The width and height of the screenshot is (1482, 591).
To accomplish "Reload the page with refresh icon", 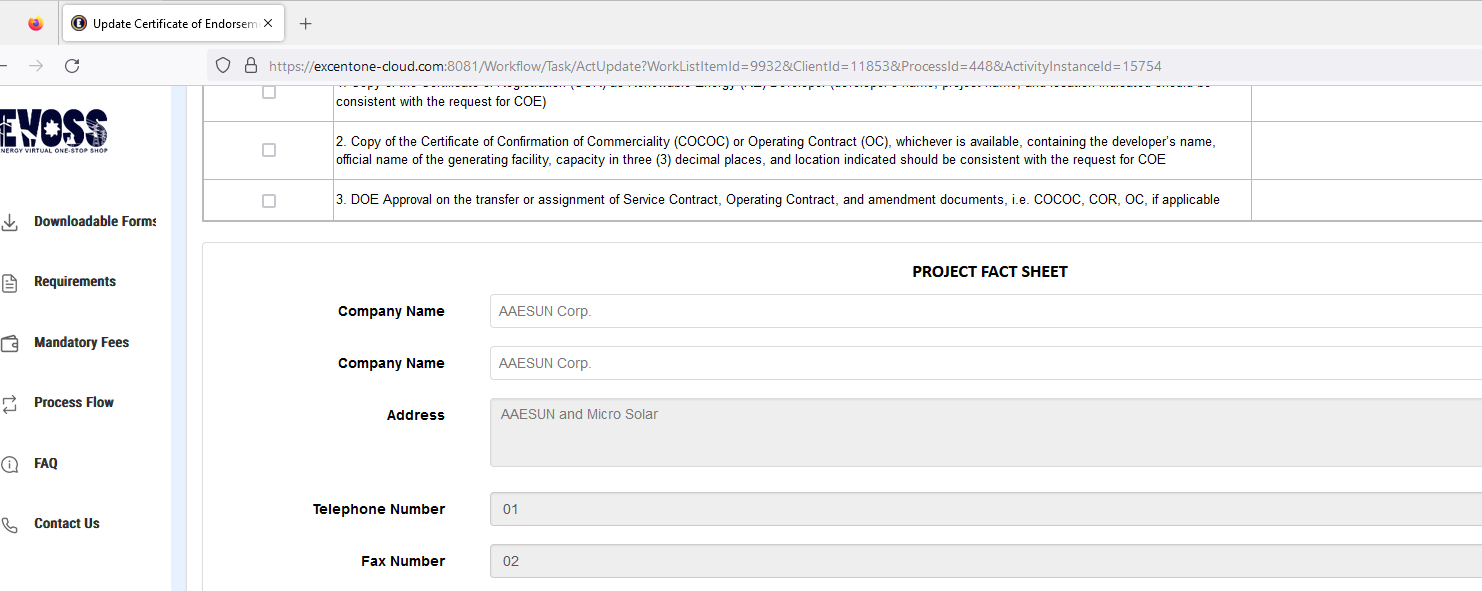I will [72, 66].
